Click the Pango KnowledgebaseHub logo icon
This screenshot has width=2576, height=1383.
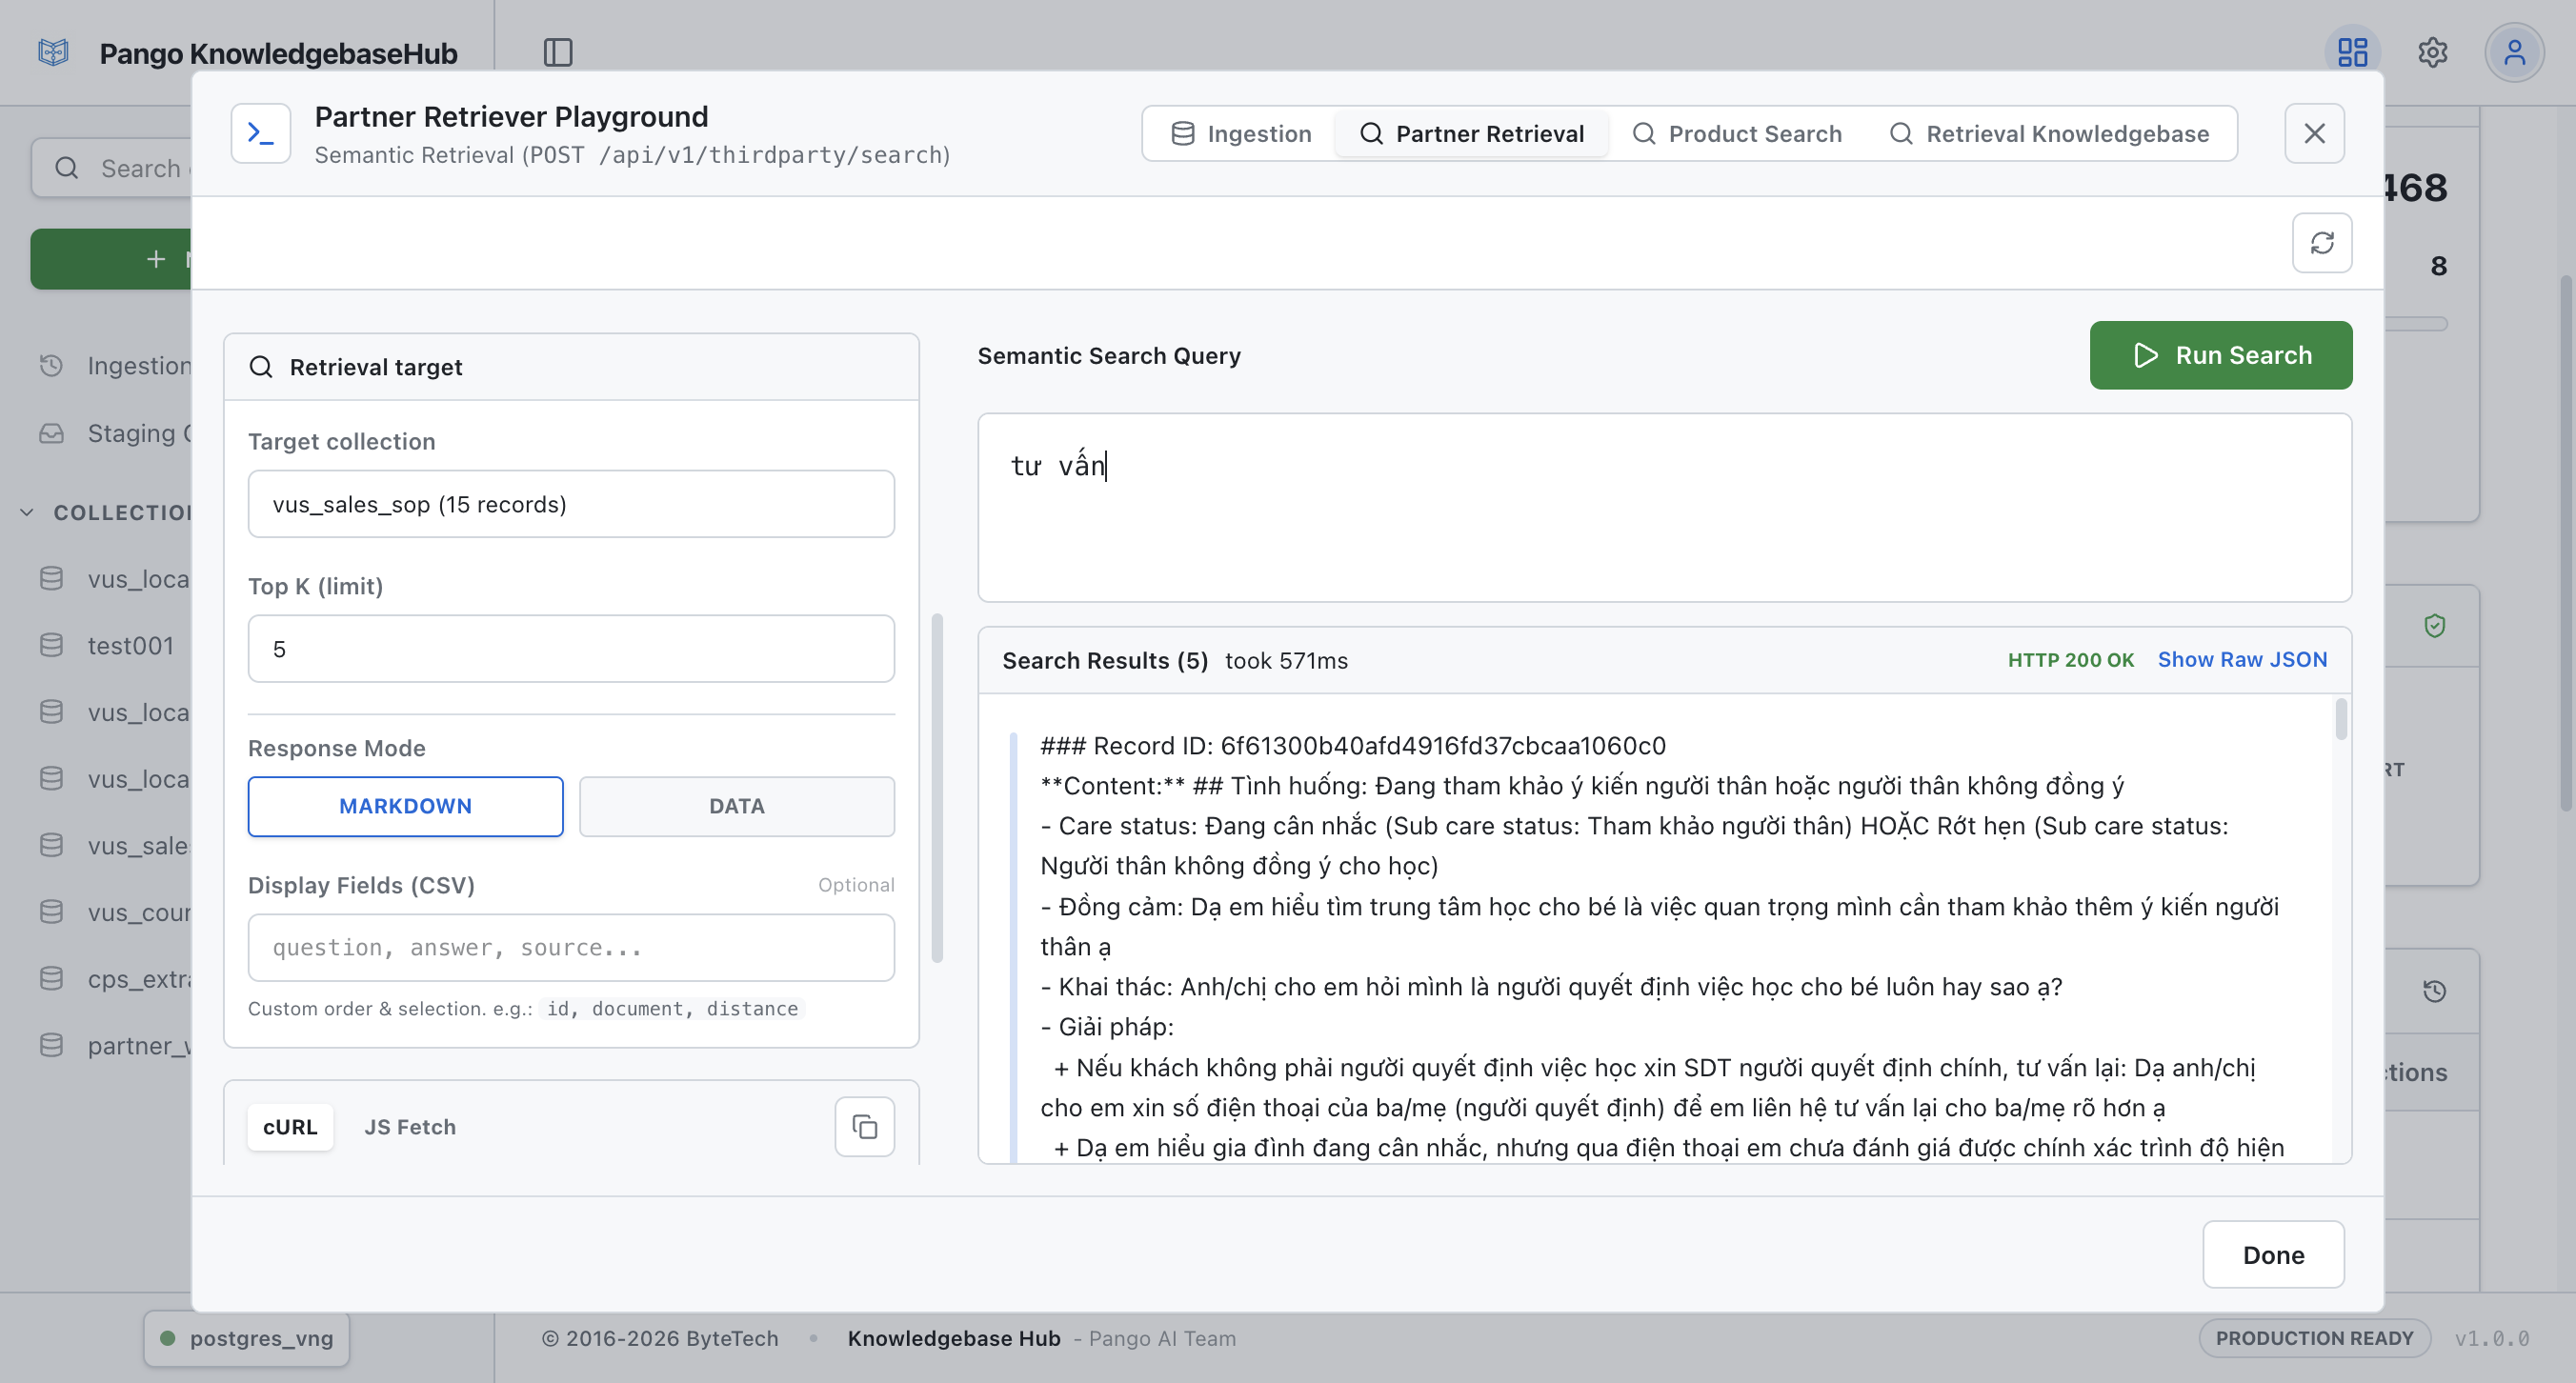click(x=53, y=52)
